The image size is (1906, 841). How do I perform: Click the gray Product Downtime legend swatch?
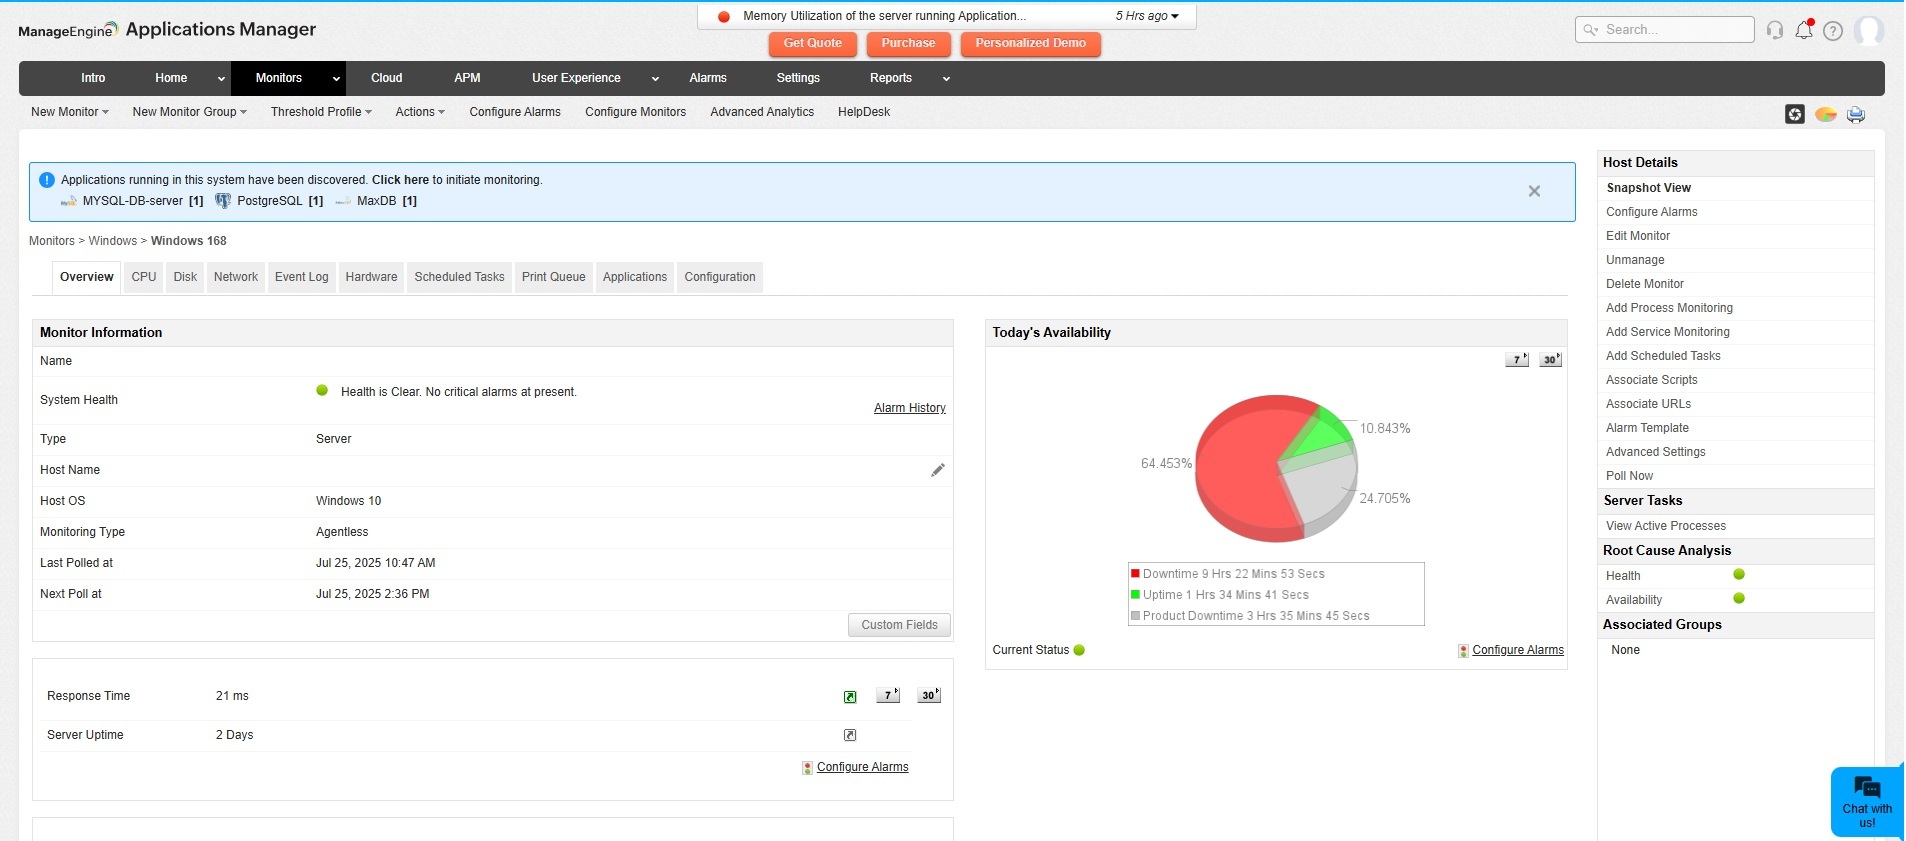pos(1136,616)
